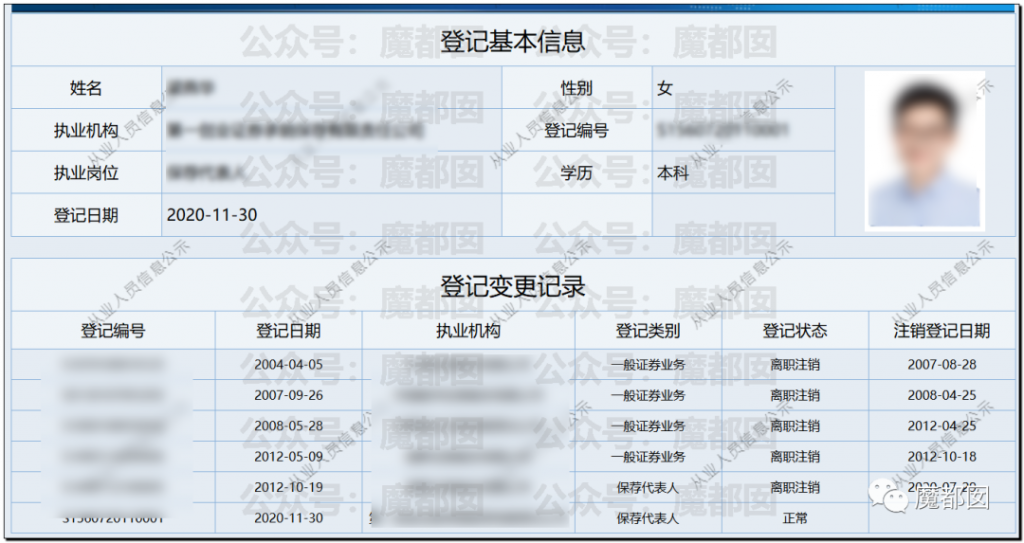Click the 2007-09-26 registration date cell
The image size is (1024, 543).
pos(288,395)
